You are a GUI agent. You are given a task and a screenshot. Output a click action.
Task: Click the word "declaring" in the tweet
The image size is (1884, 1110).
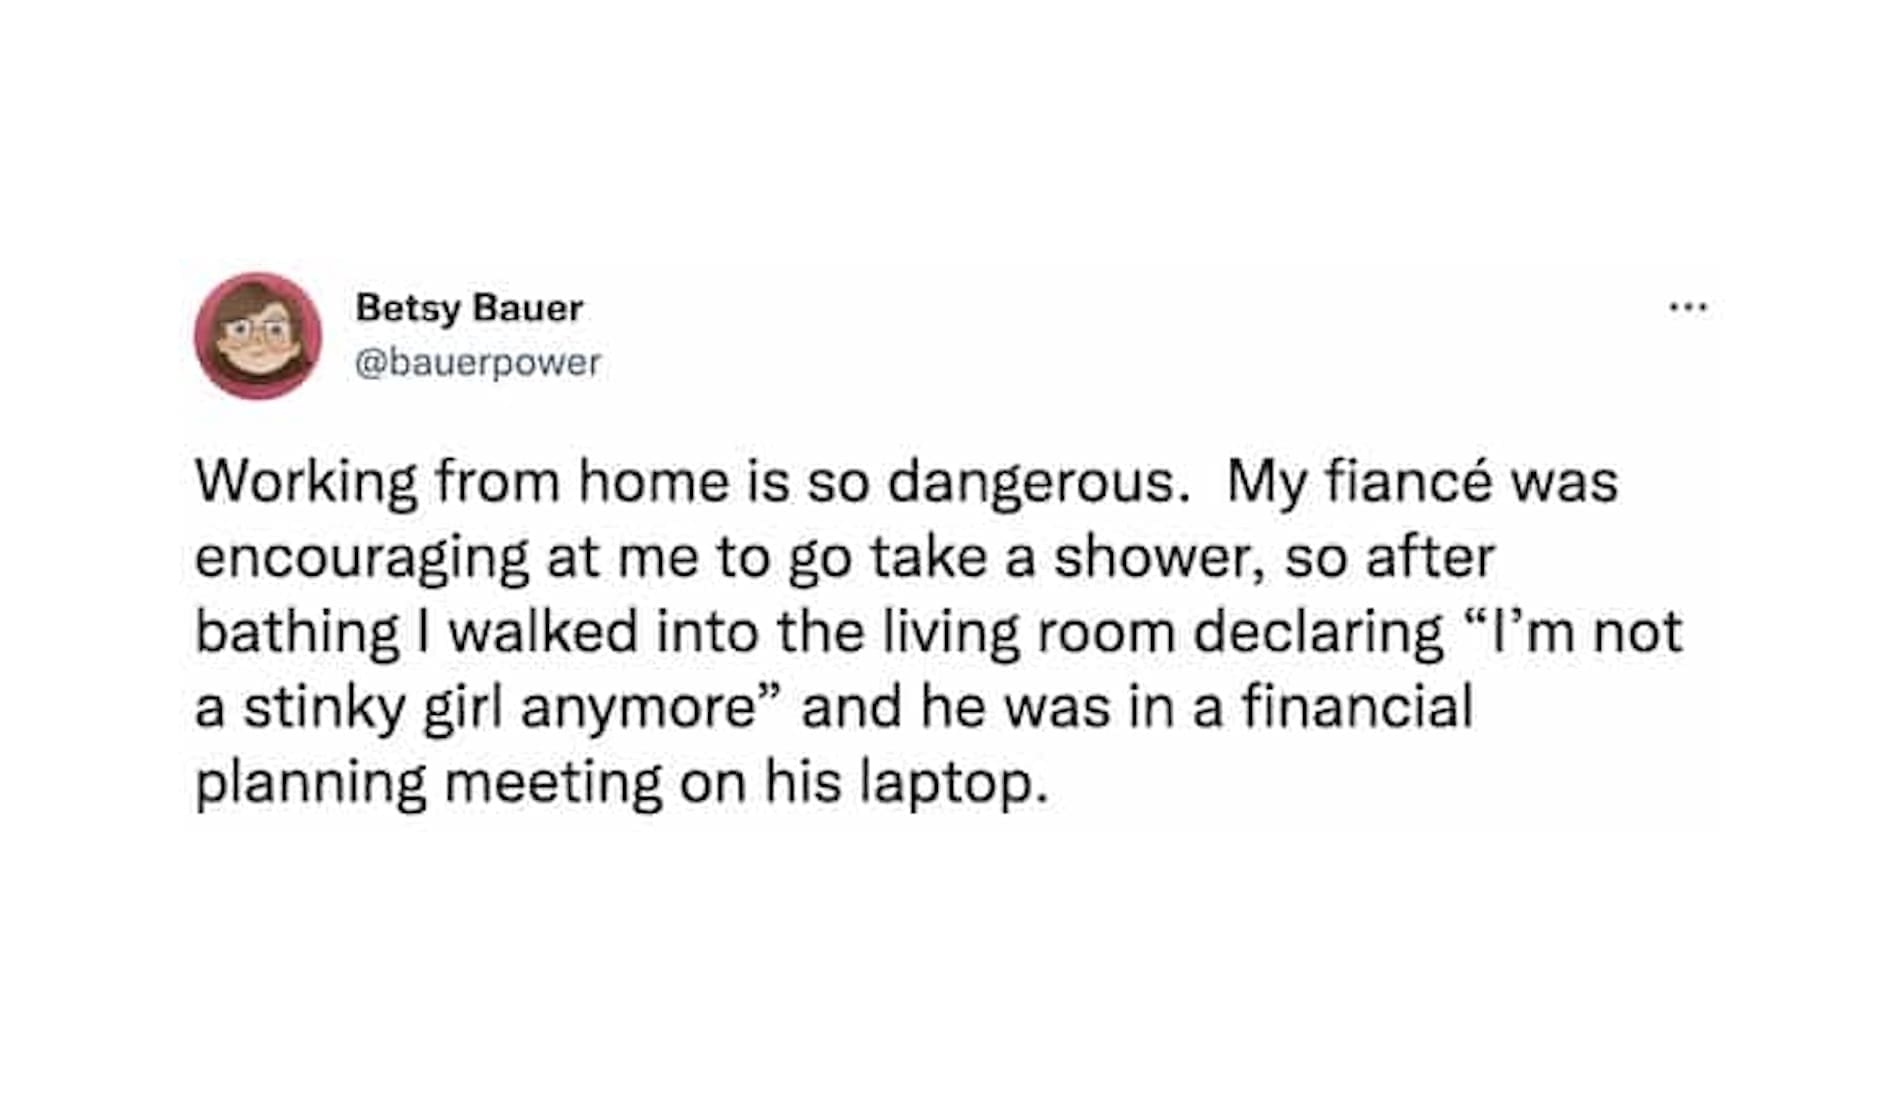[1318, 633]
